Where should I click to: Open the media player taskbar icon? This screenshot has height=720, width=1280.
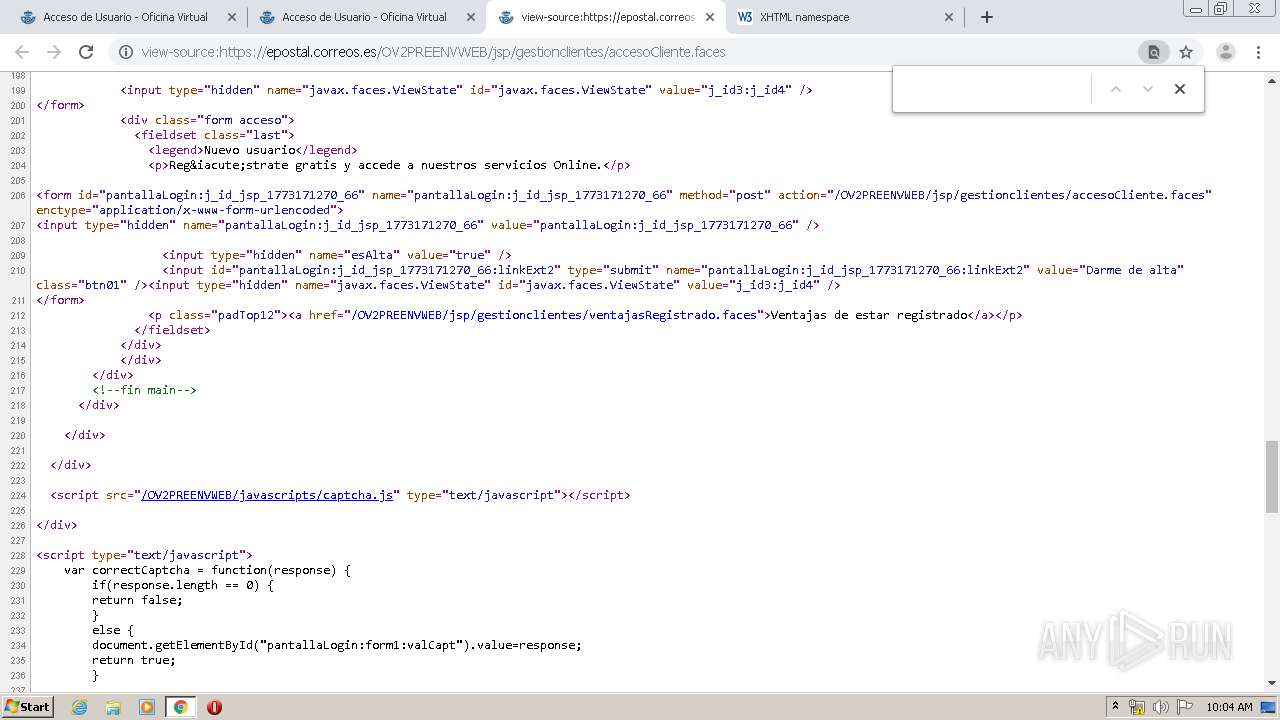pos(147,707)
